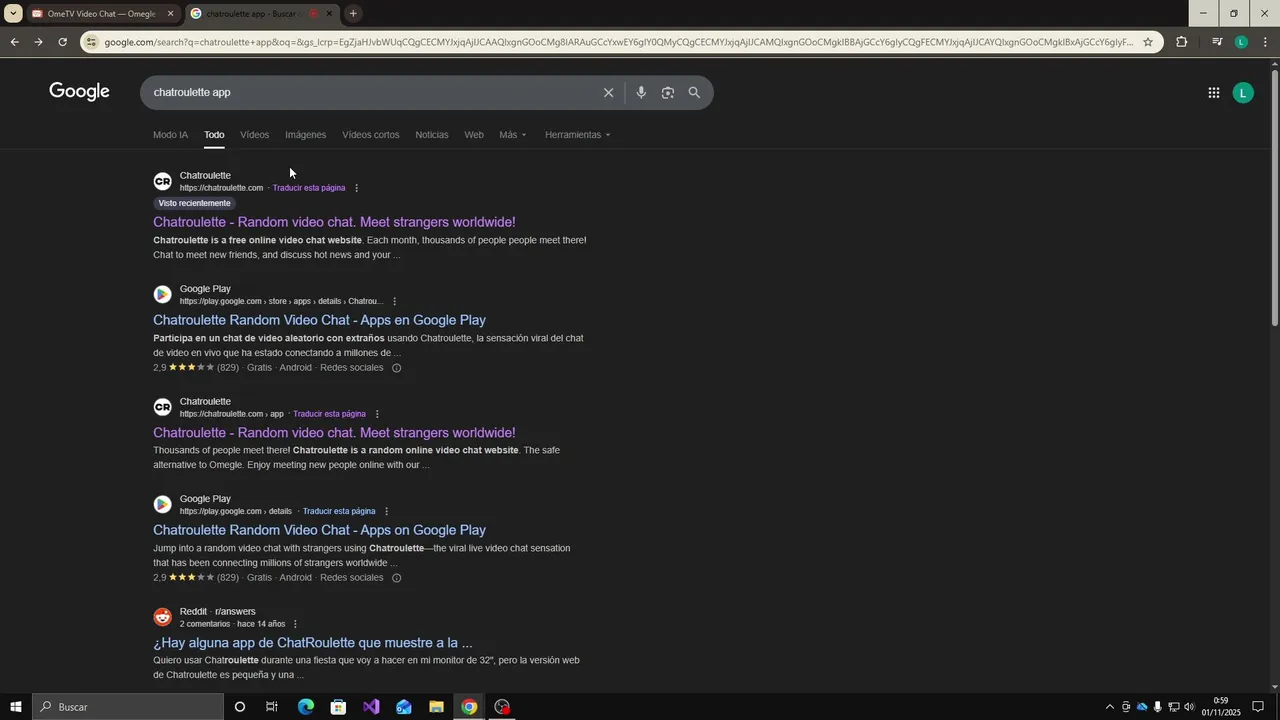Open a new browser tab
This screenshot has height=720, width=1280.
(x=353, y=14)
